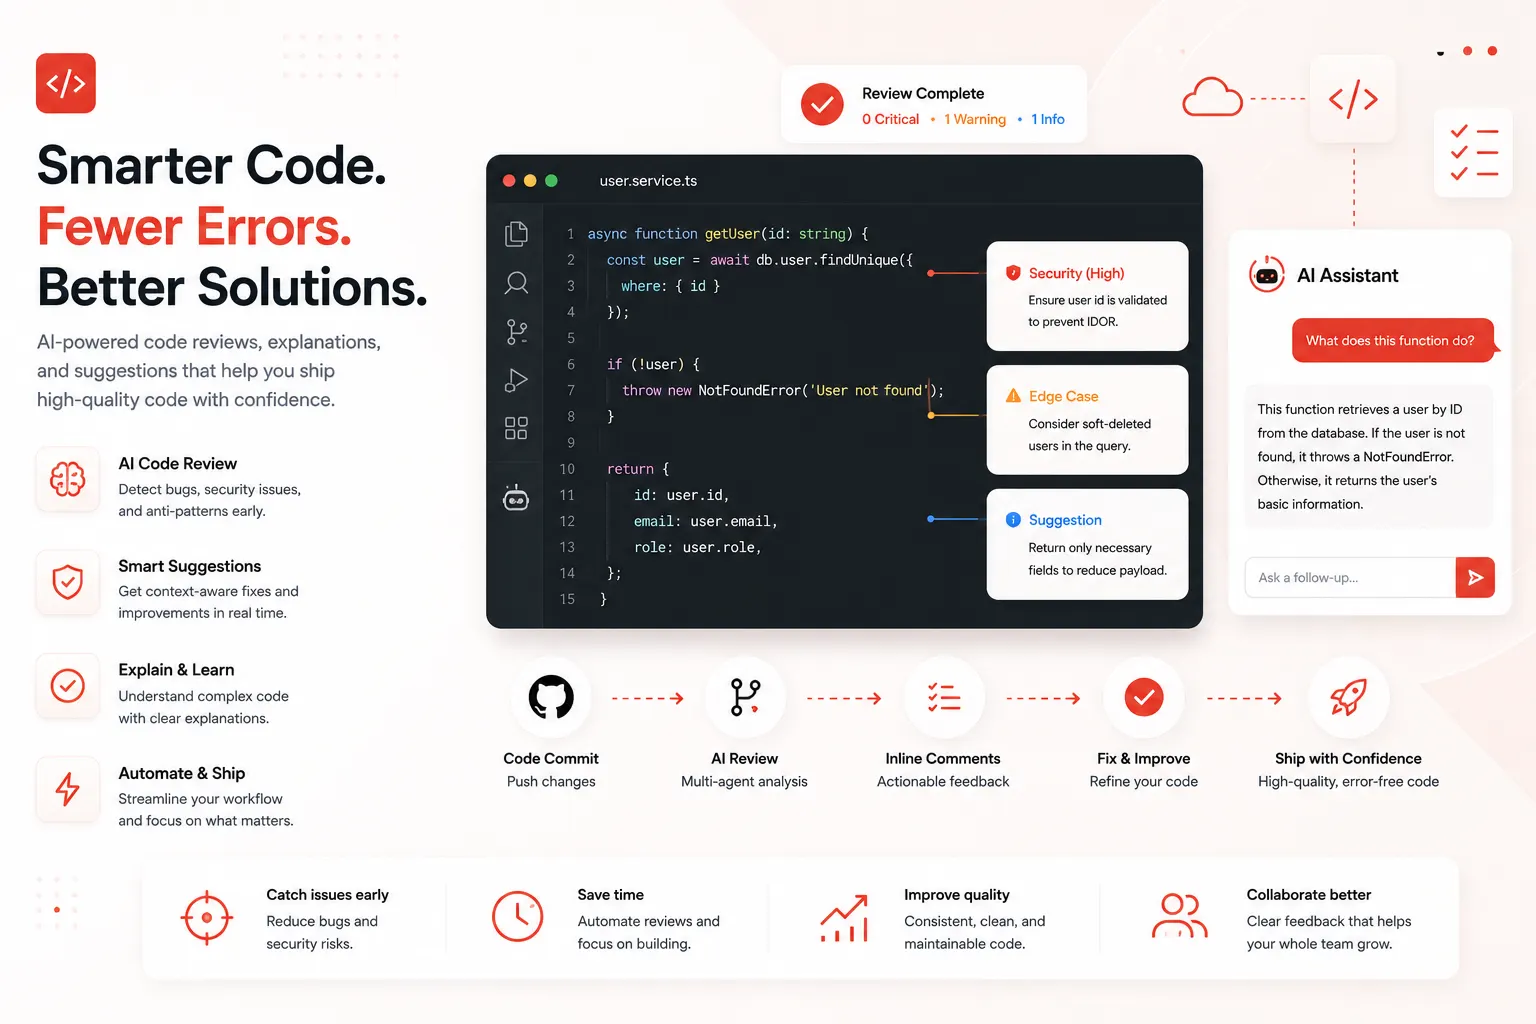Click the Improve quality chart icon
Screen dimensions: 1536x1024
click(844, 918)
